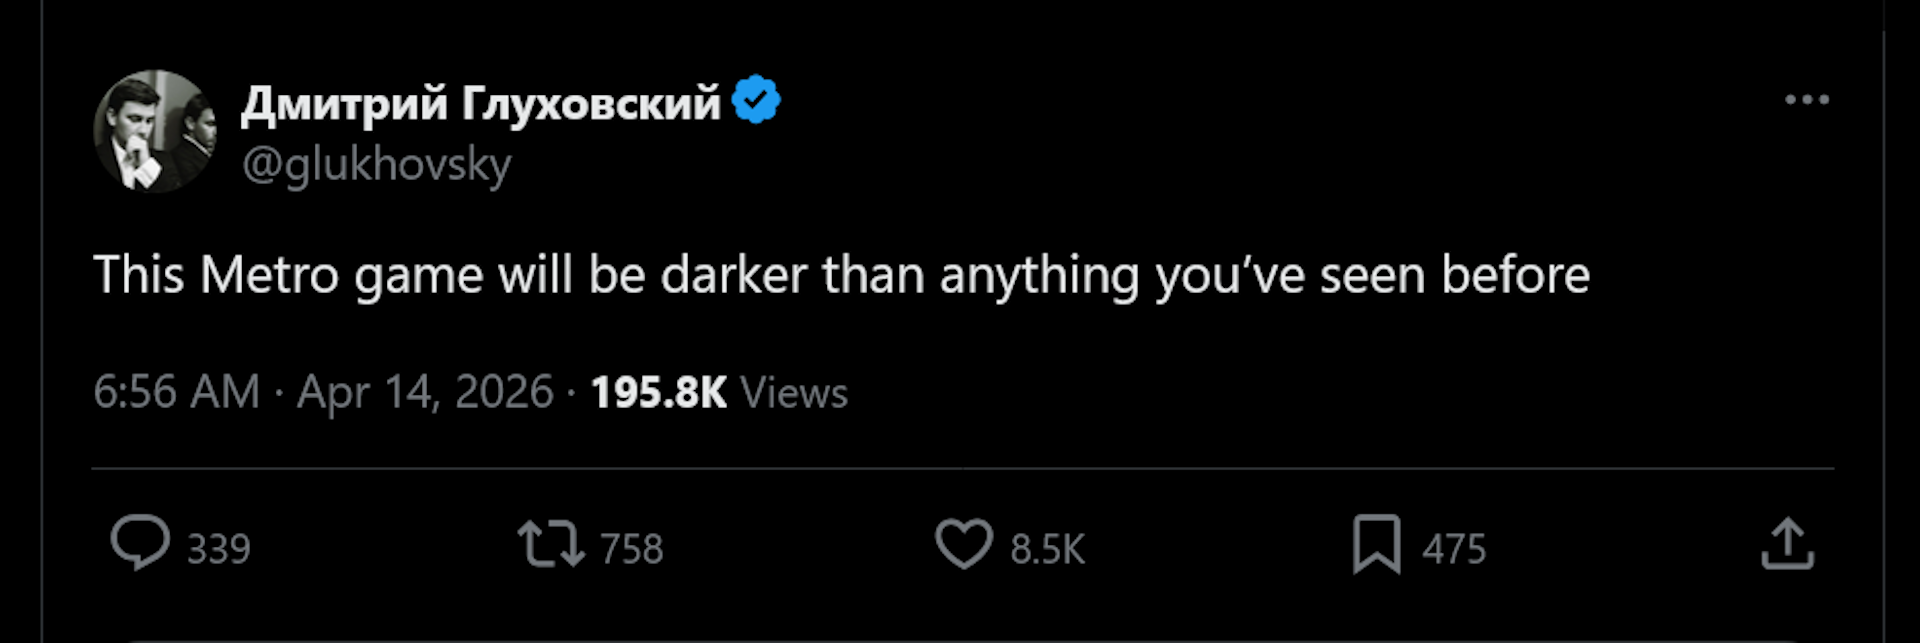Click the 6:56 AM timestamp

click(176, 392)
